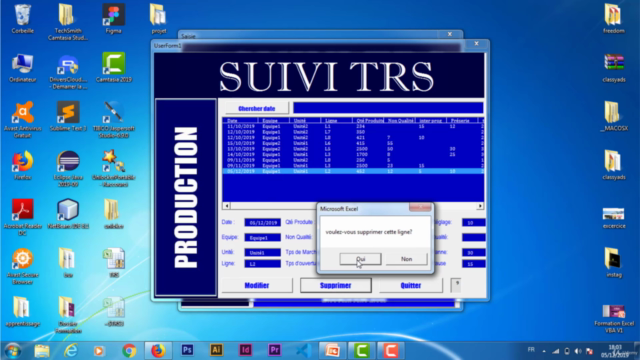The image size is (640, 360).
Task: Click the list's left scroll arrow
Action: pyautogui.click(x=227, y=206)
